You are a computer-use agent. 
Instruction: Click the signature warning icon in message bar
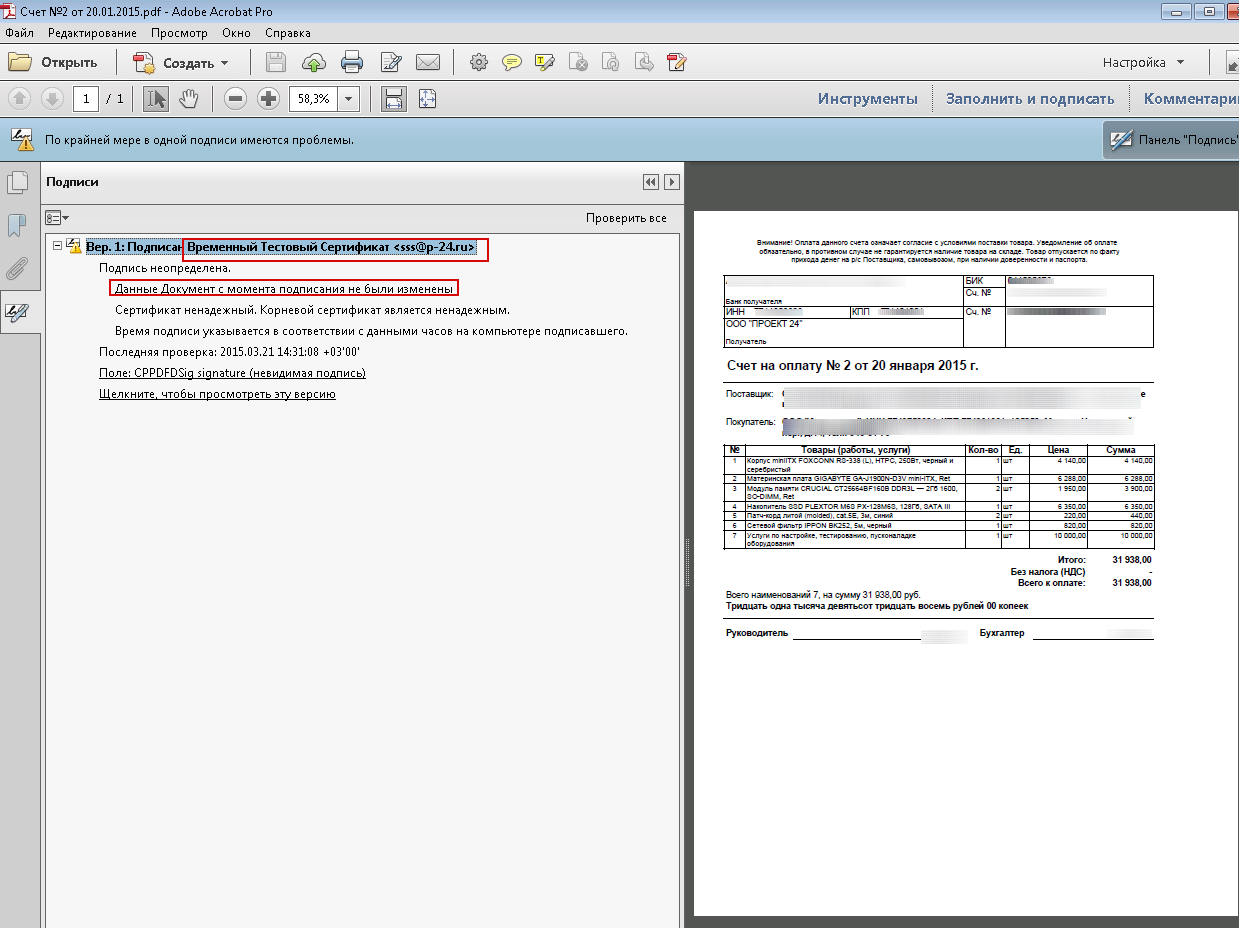coord(22,139)
